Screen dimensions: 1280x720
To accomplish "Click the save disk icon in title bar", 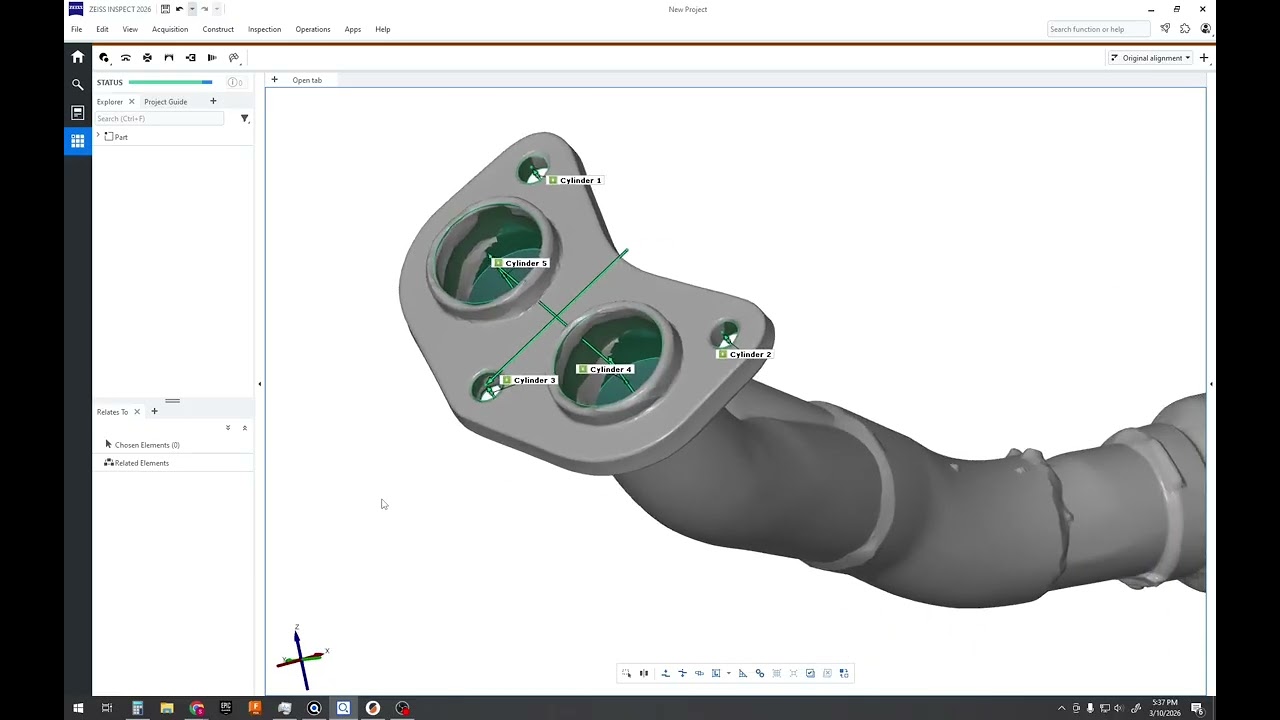I will point(165,9).
